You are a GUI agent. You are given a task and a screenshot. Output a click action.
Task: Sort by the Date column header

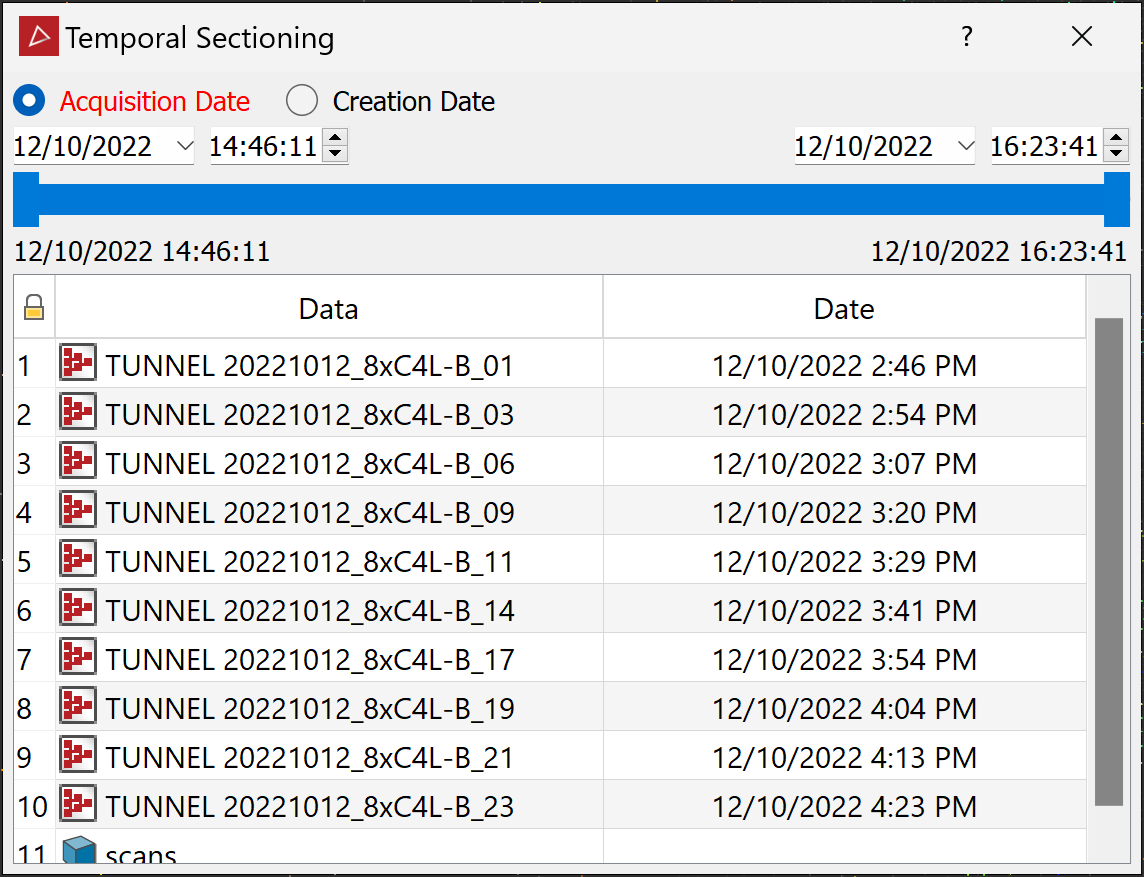click(843, 308)
